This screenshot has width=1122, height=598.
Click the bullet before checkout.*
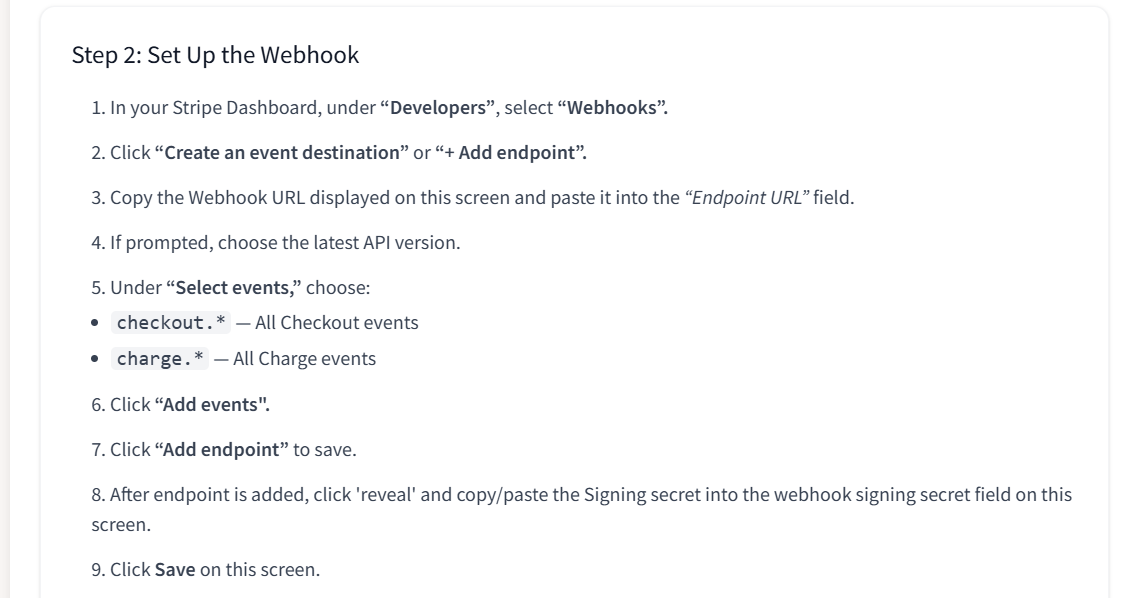95,323
